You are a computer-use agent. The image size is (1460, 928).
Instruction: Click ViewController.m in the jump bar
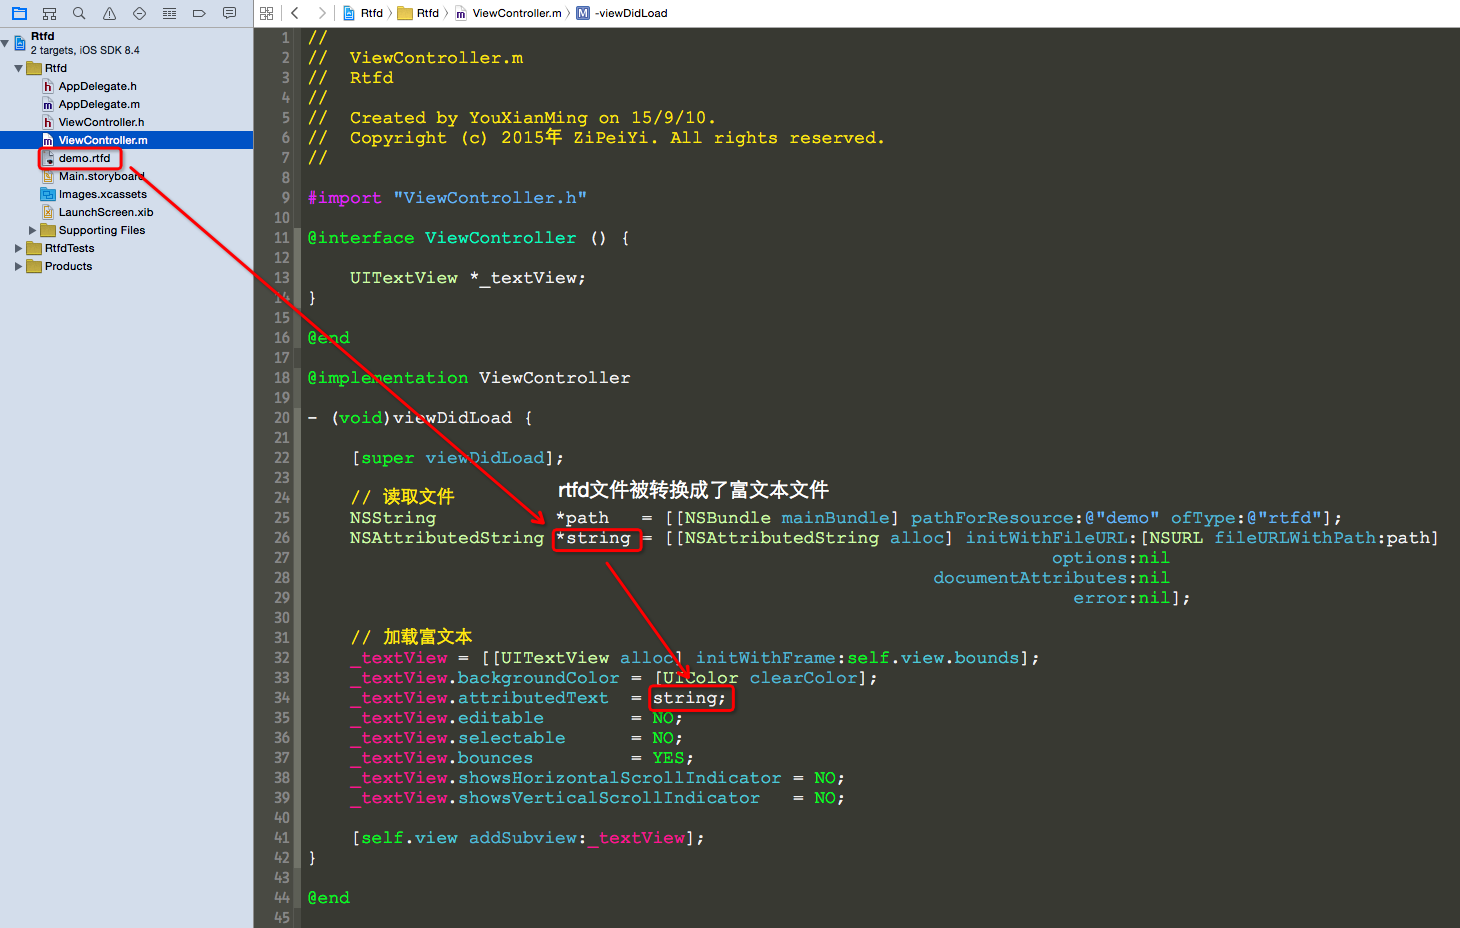(508, 13)
